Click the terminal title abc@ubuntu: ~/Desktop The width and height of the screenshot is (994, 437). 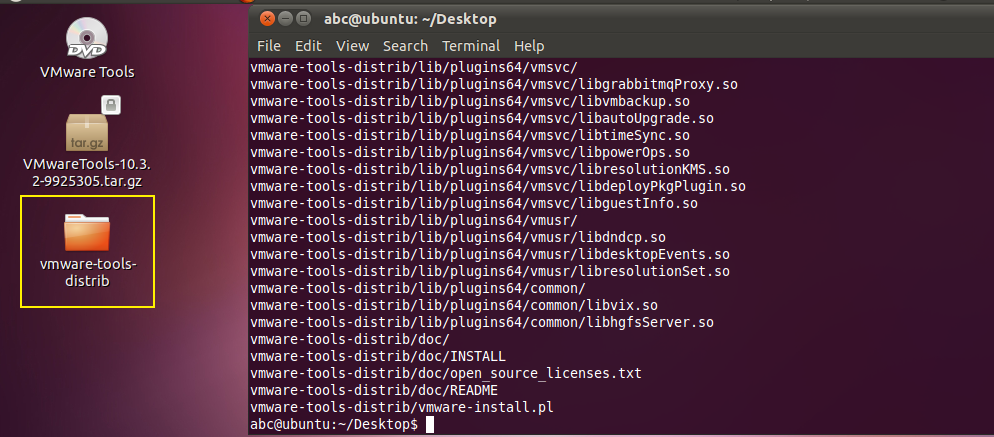410,20
